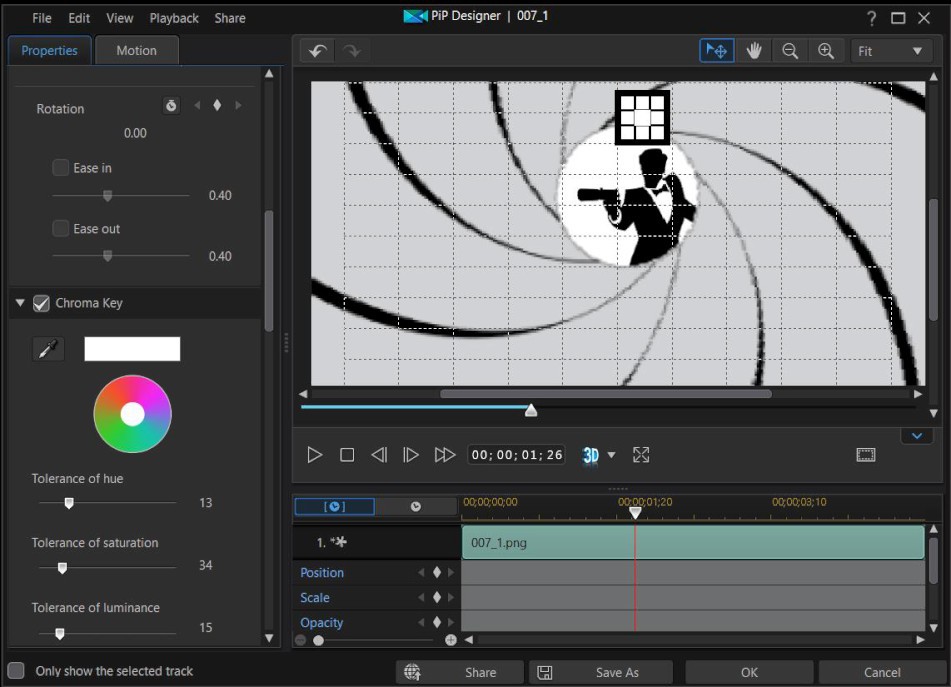The width and height of the screenshot is (951, 687).
Task: Click the Rotation value 0.00
Action: click(135, 133)
